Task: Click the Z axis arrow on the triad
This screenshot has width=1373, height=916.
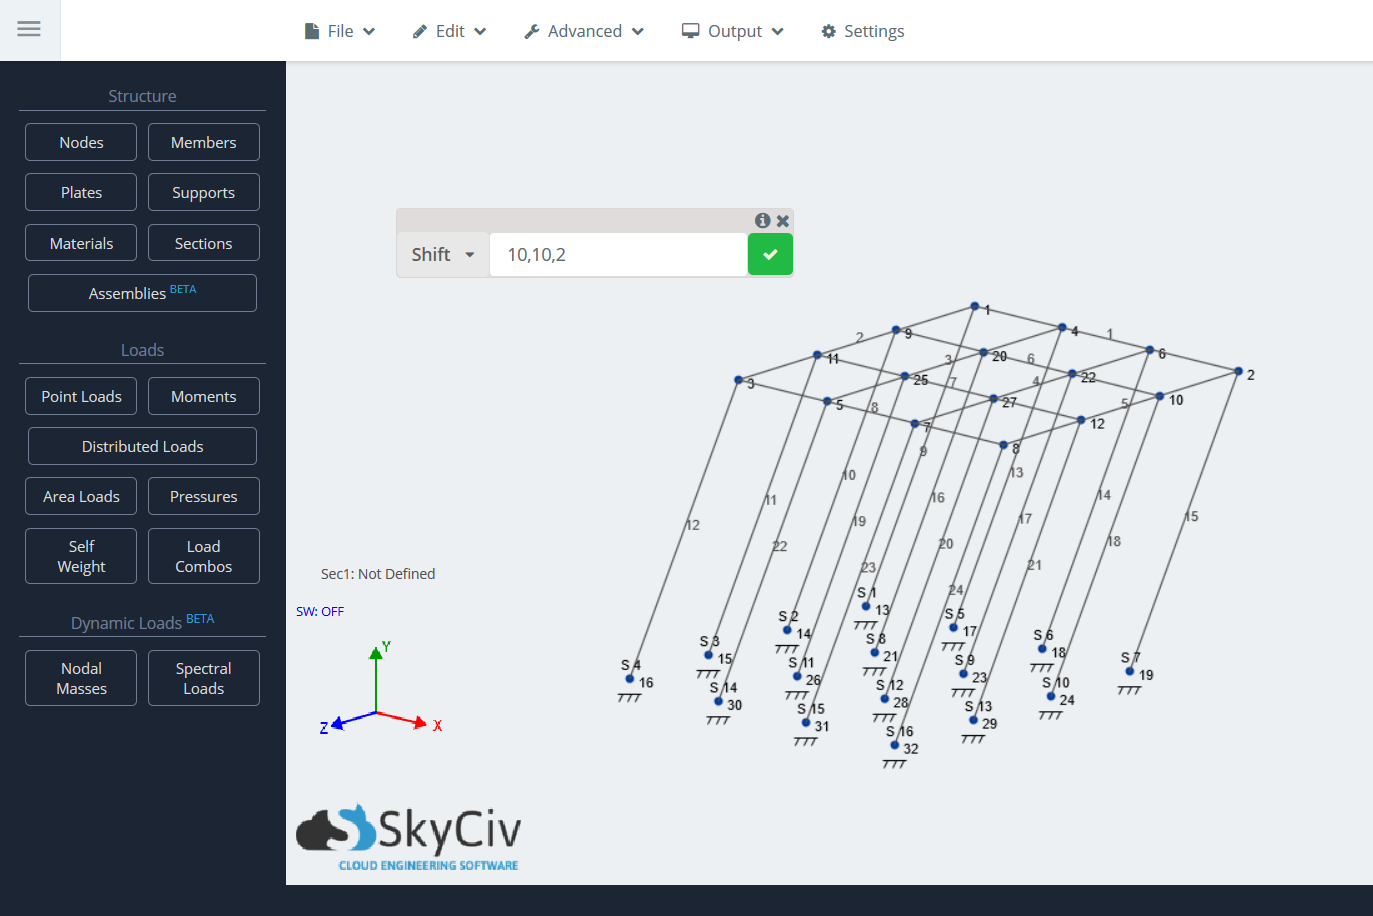Action: 338,722
